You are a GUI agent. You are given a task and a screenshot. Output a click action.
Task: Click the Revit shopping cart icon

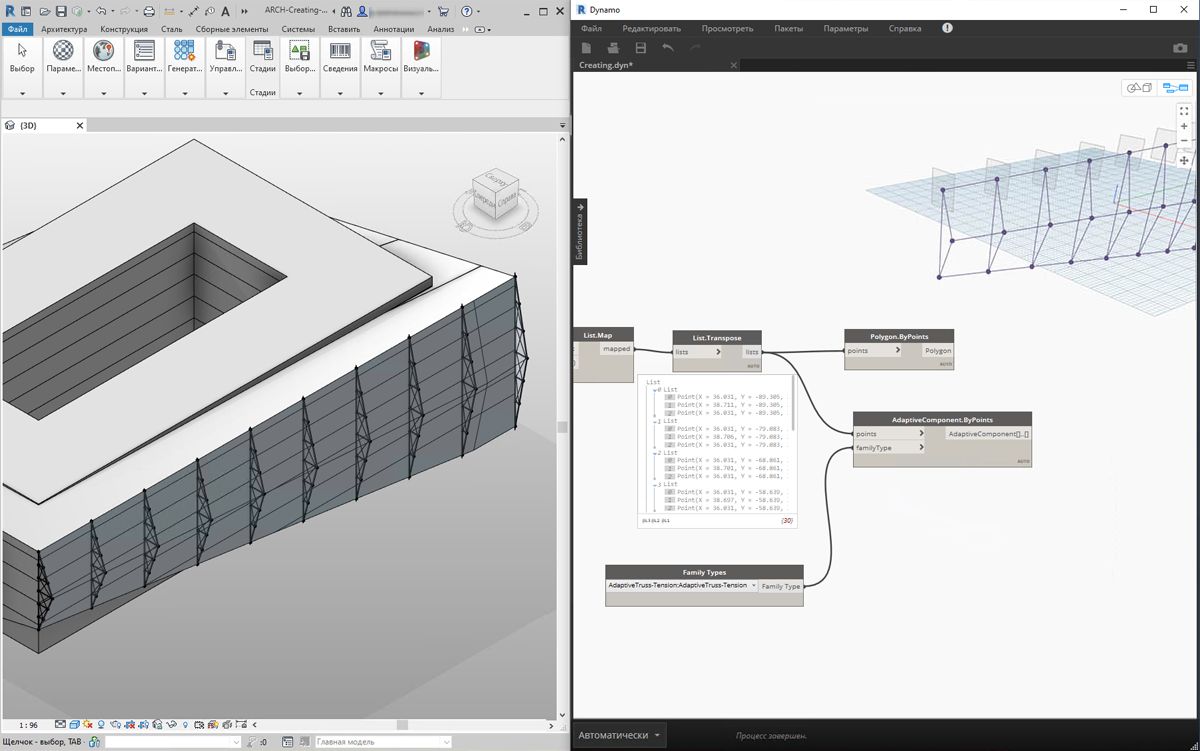tap(443, 11)
